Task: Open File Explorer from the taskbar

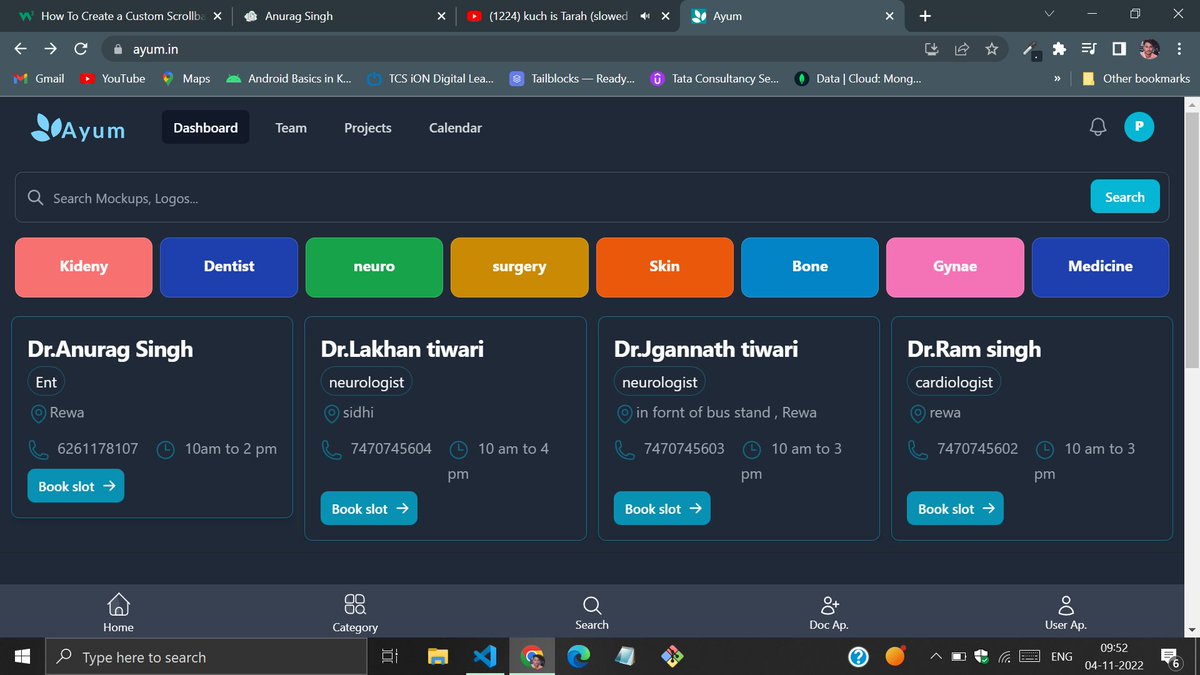Action: click(438, 657)
